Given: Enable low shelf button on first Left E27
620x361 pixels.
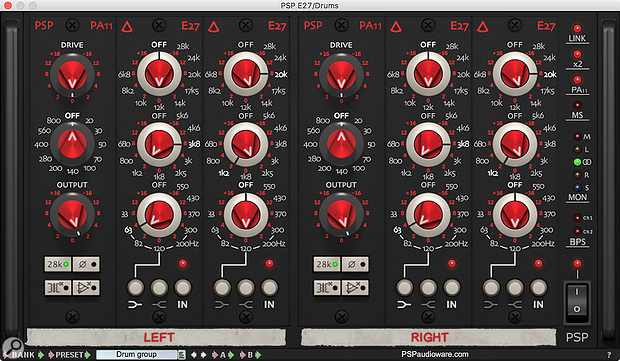Looking at the screenshot, I should (135, 287).
